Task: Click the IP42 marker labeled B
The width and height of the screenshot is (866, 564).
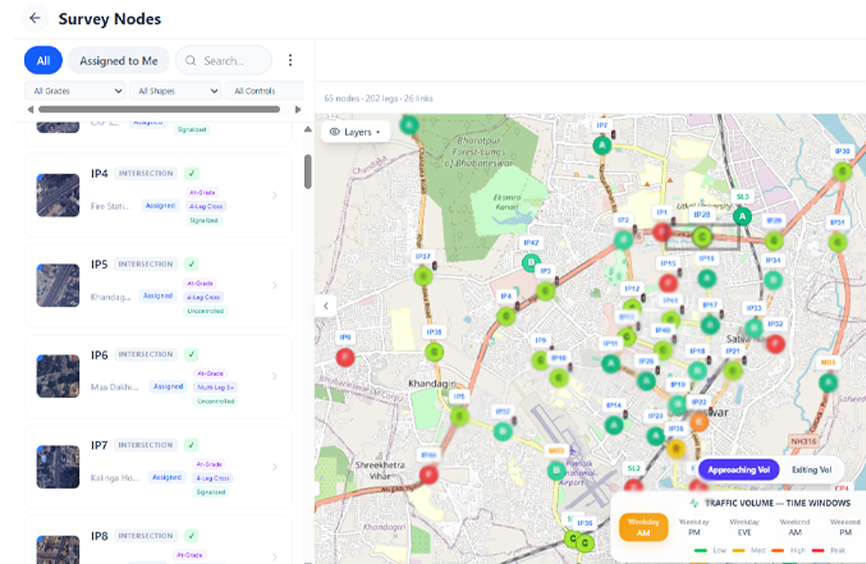Action: pos(531,262)
